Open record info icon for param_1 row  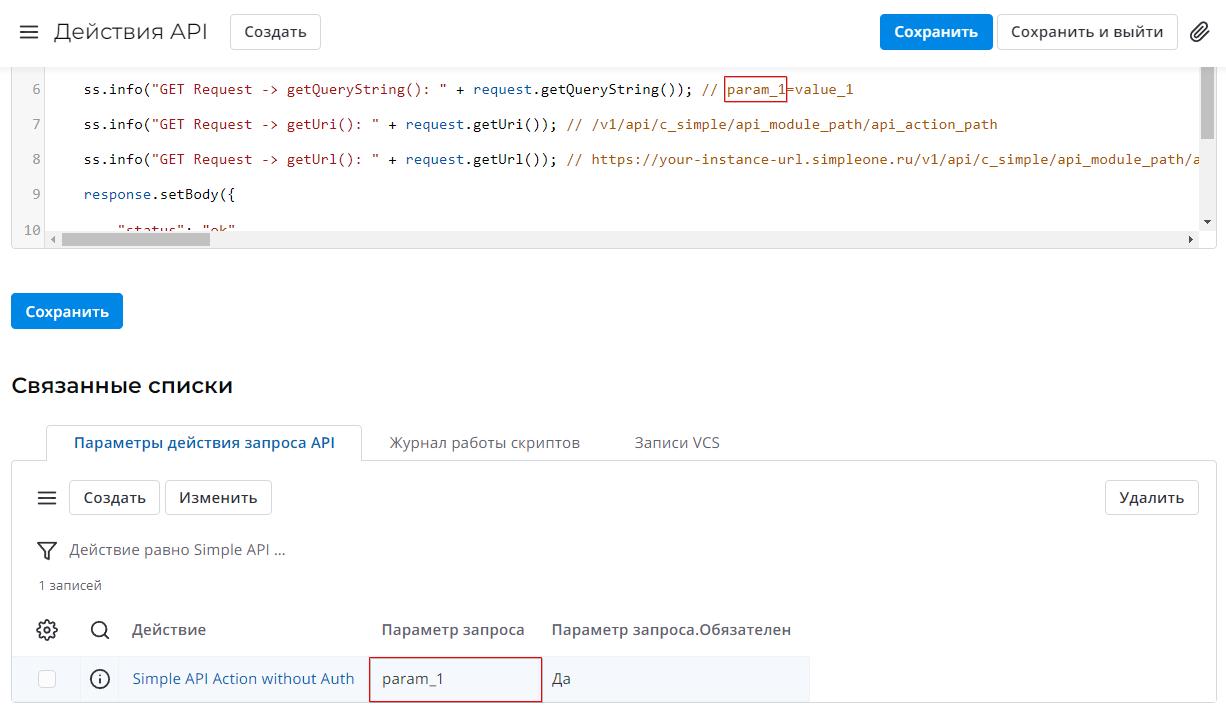100,679
